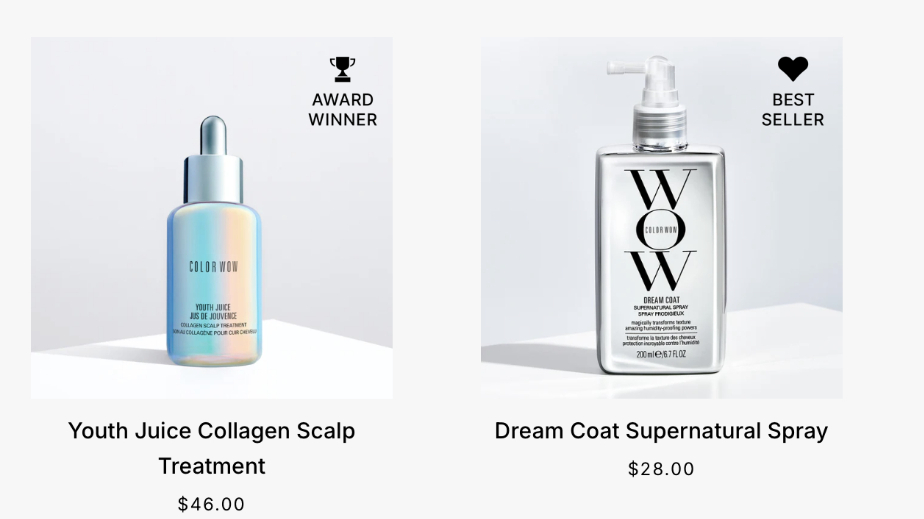Click COLOR WOW logo on iridescent bottle
The width and height of the screenshot is (924, 519).
click(213, 267)
